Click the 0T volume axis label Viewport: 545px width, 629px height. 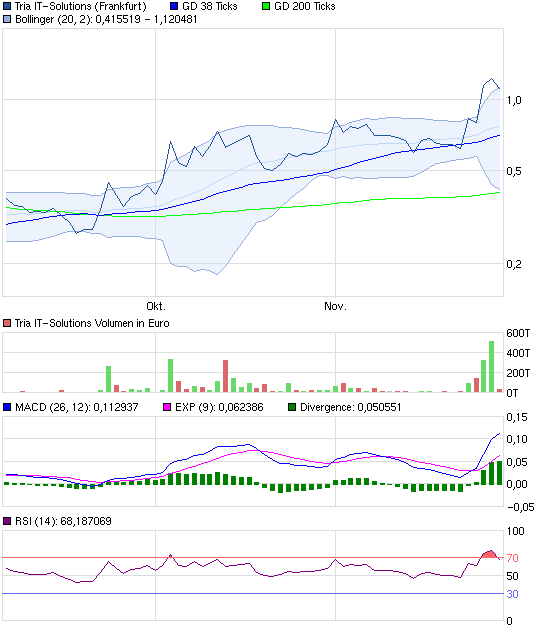tap(513, 393)
